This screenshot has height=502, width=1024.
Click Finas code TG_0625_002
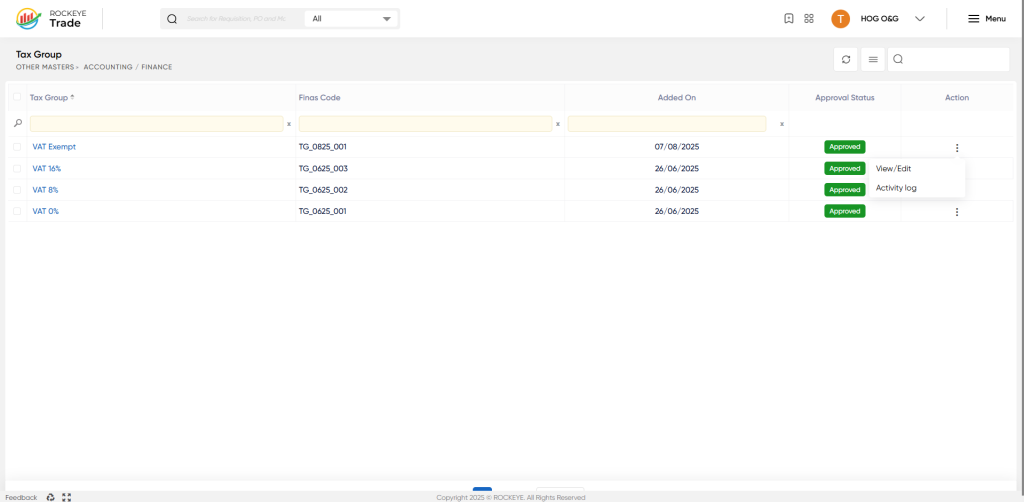[x=323, y=190]
